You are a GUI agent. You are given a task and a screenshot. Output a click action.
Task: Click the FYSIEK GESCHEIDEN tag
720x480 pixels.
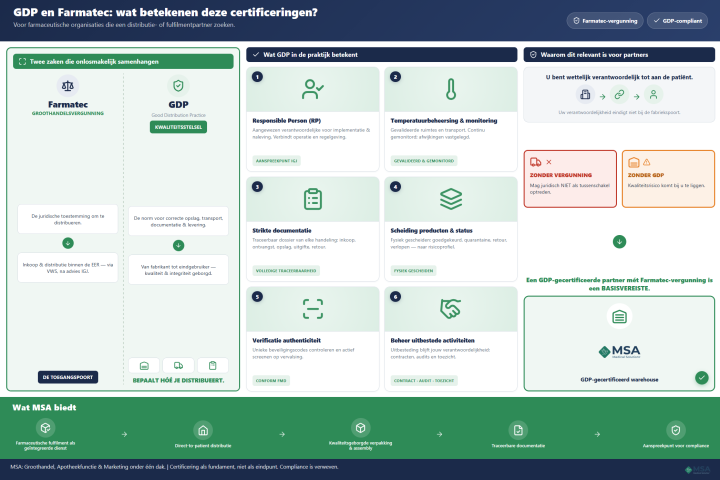click(x=413, y=271)
